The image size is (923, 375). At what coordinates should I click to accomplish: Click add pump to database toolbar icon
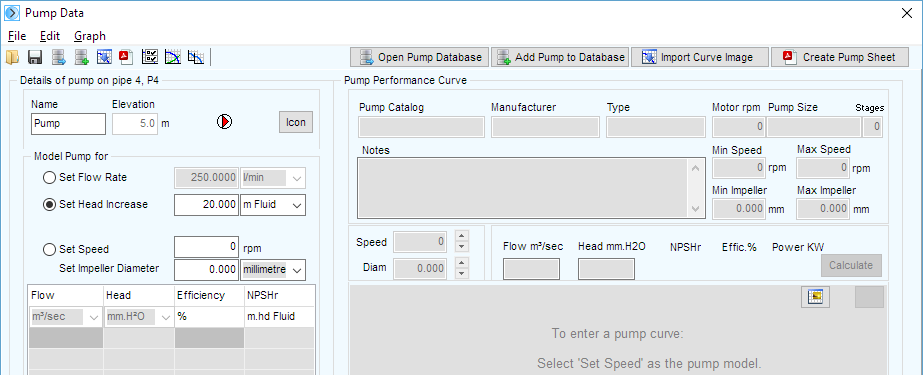point(81,57)
